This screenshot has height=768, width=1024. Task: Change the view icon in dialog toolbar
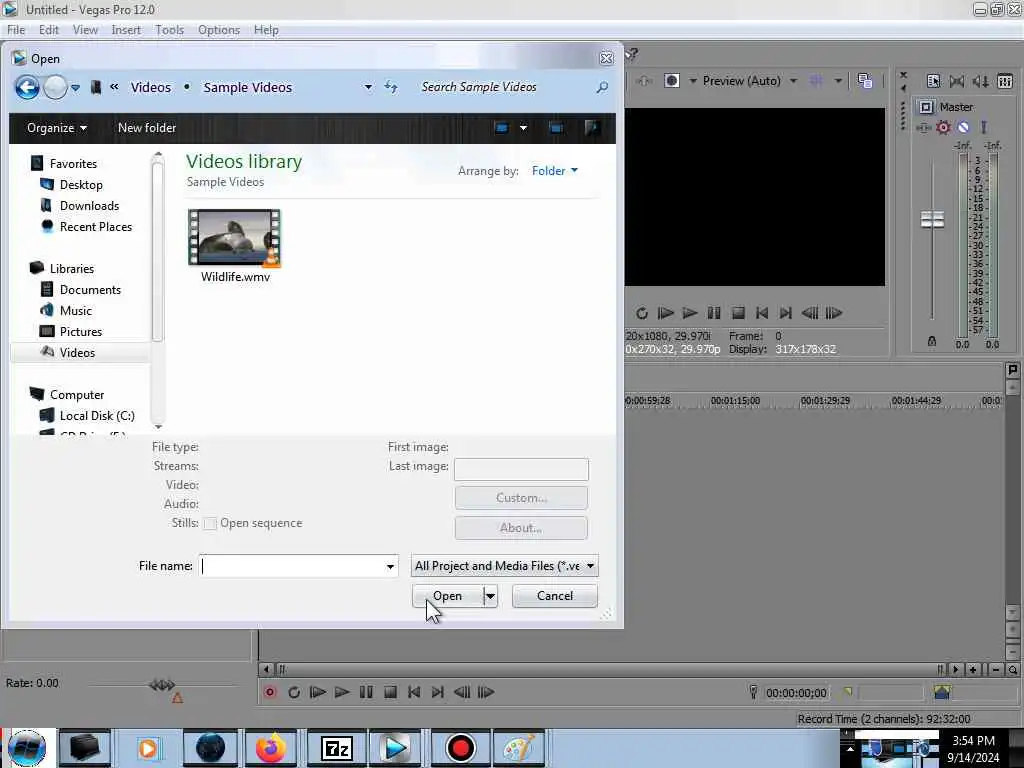click(502, 128)
